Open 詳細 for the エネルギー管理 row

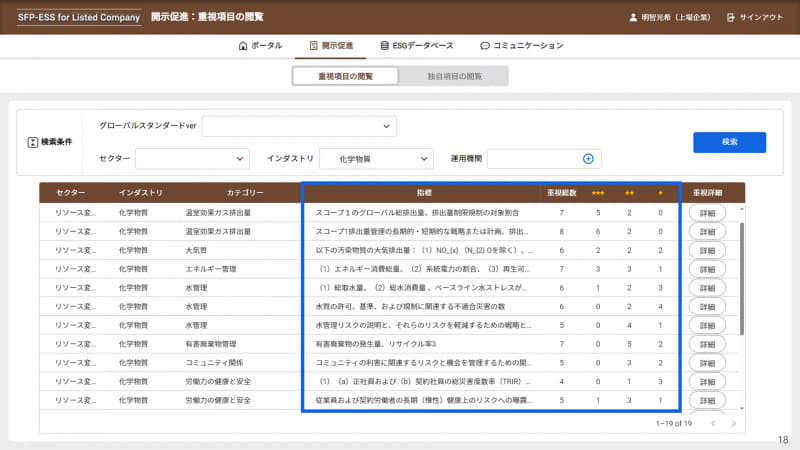707,269
